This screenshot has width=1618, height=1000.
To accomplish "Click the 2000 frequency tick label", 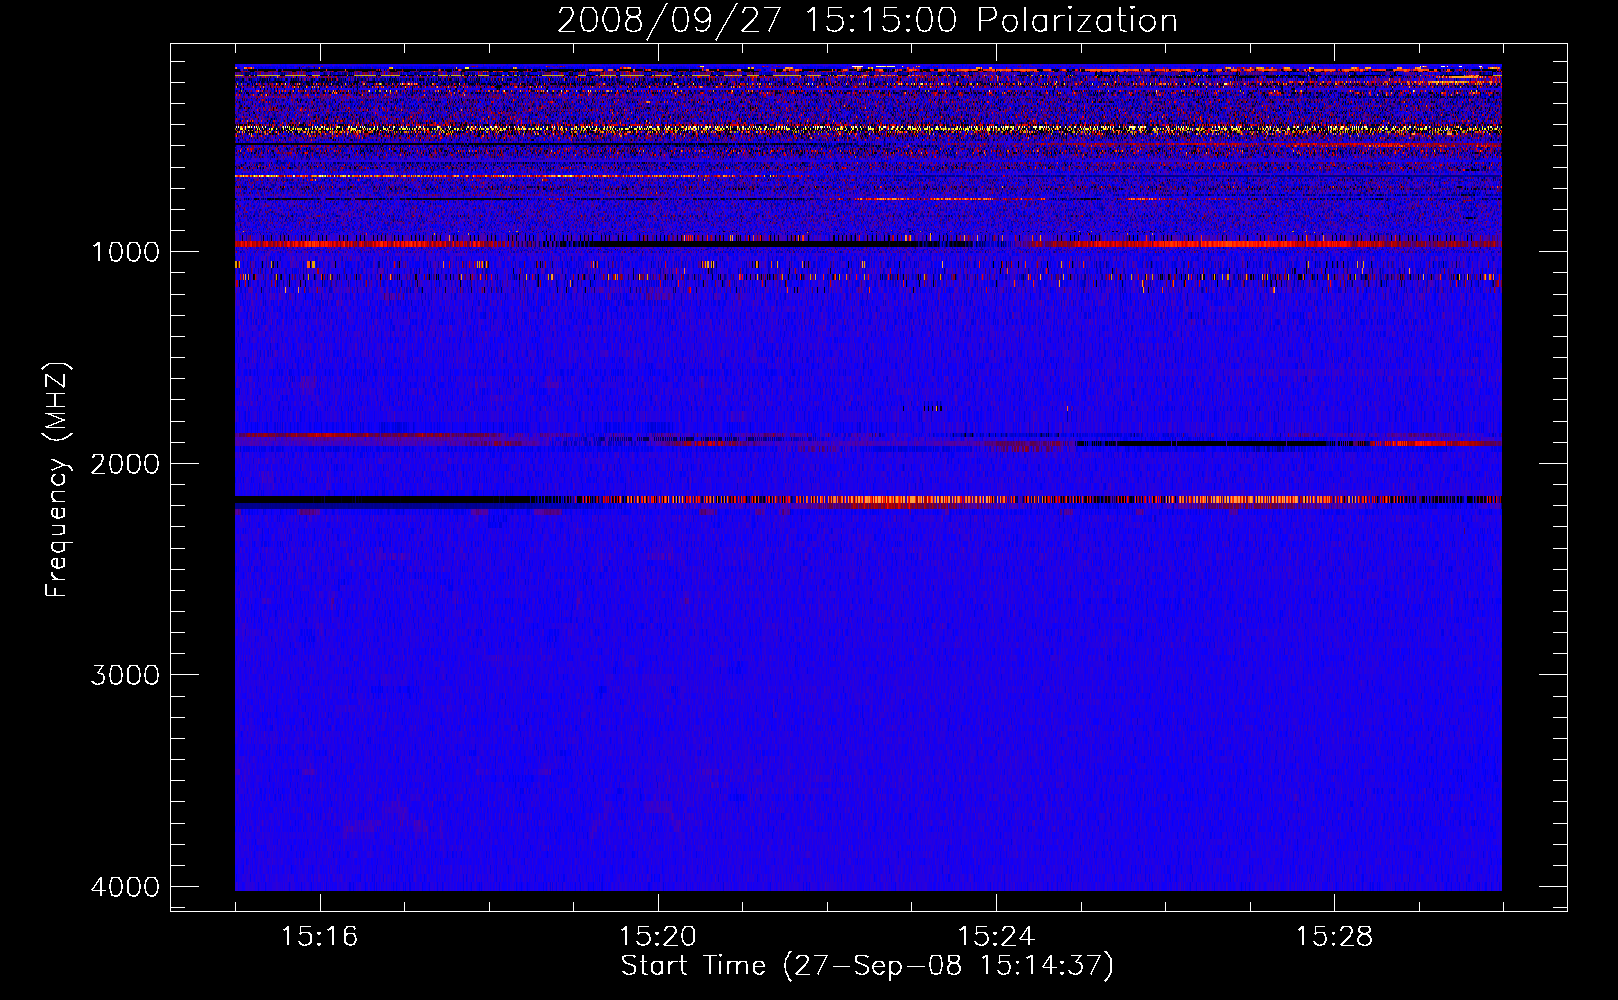I will tap(125, 463).
